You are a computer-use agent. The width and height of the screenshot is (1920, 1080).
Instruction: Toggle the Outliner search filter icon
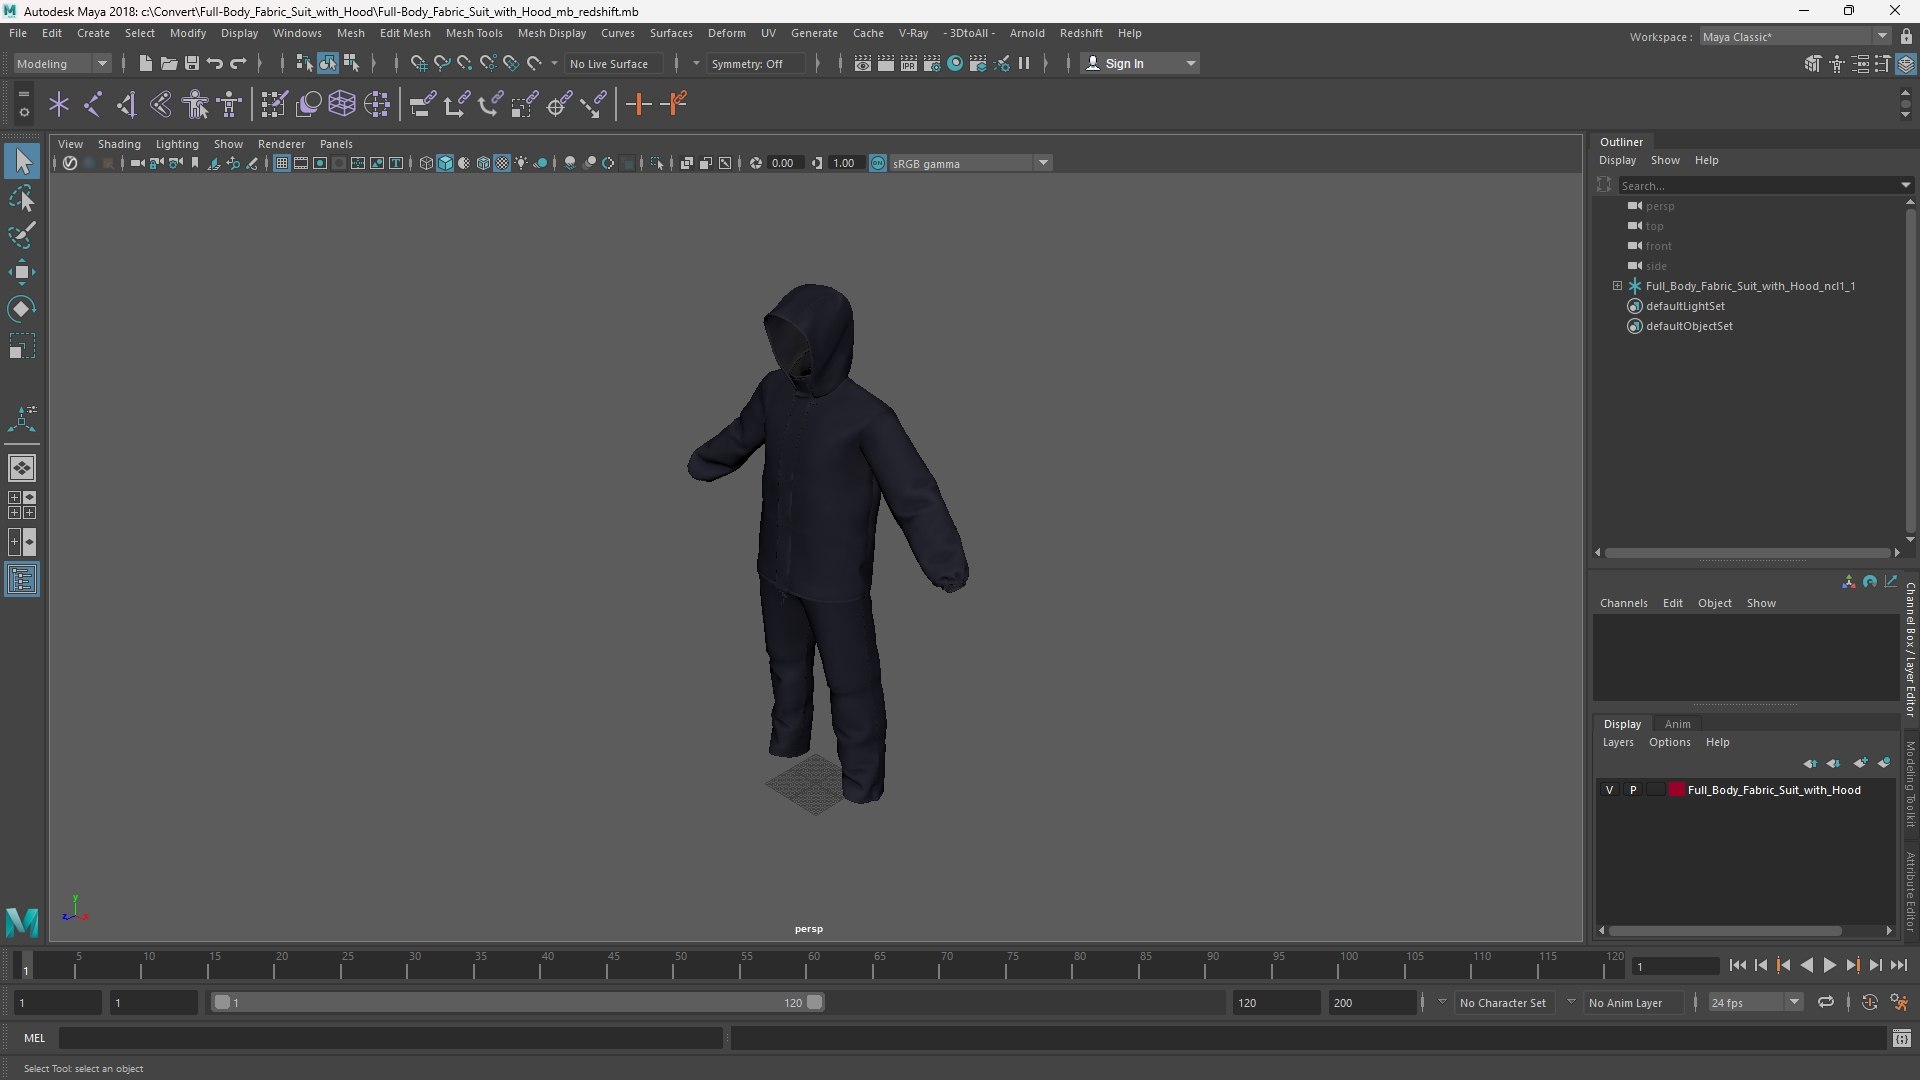point(1604,185)
